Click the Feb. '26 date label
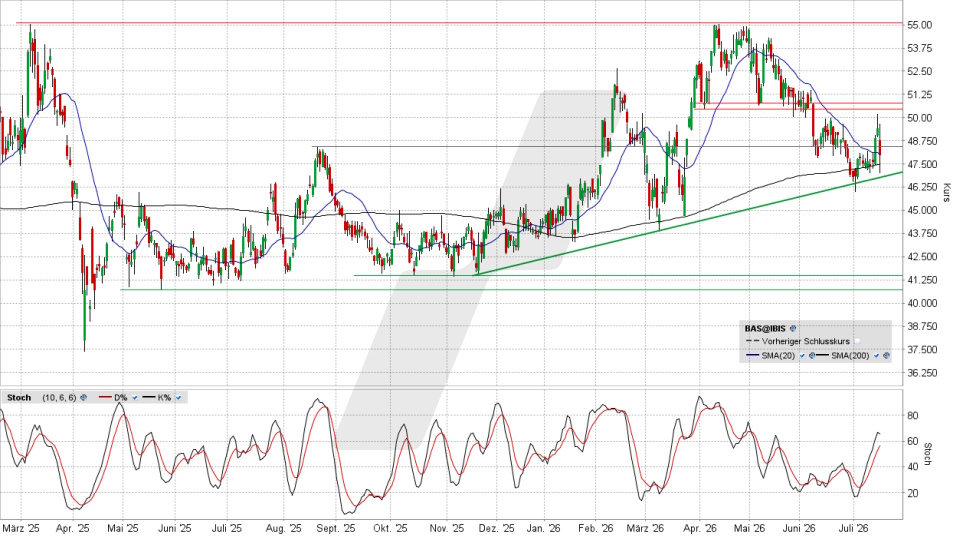Image resolution: width=960 pixels, height=540 pixels. pos(596,528)
